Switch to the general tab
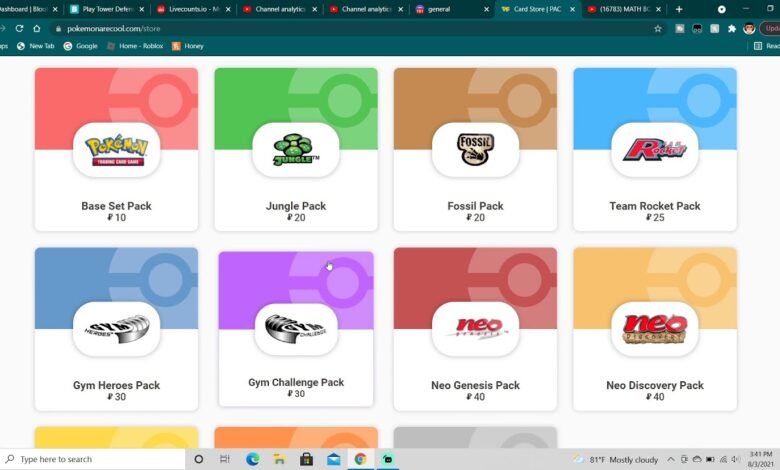780x470 pixels. tap(452, 9)
